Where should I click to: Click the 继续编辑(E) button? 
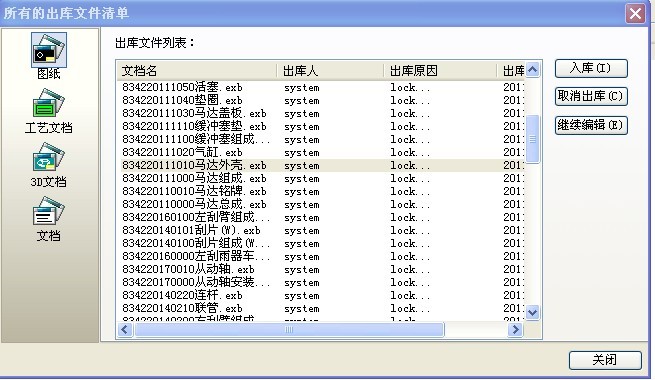click(x=591, y=125)
